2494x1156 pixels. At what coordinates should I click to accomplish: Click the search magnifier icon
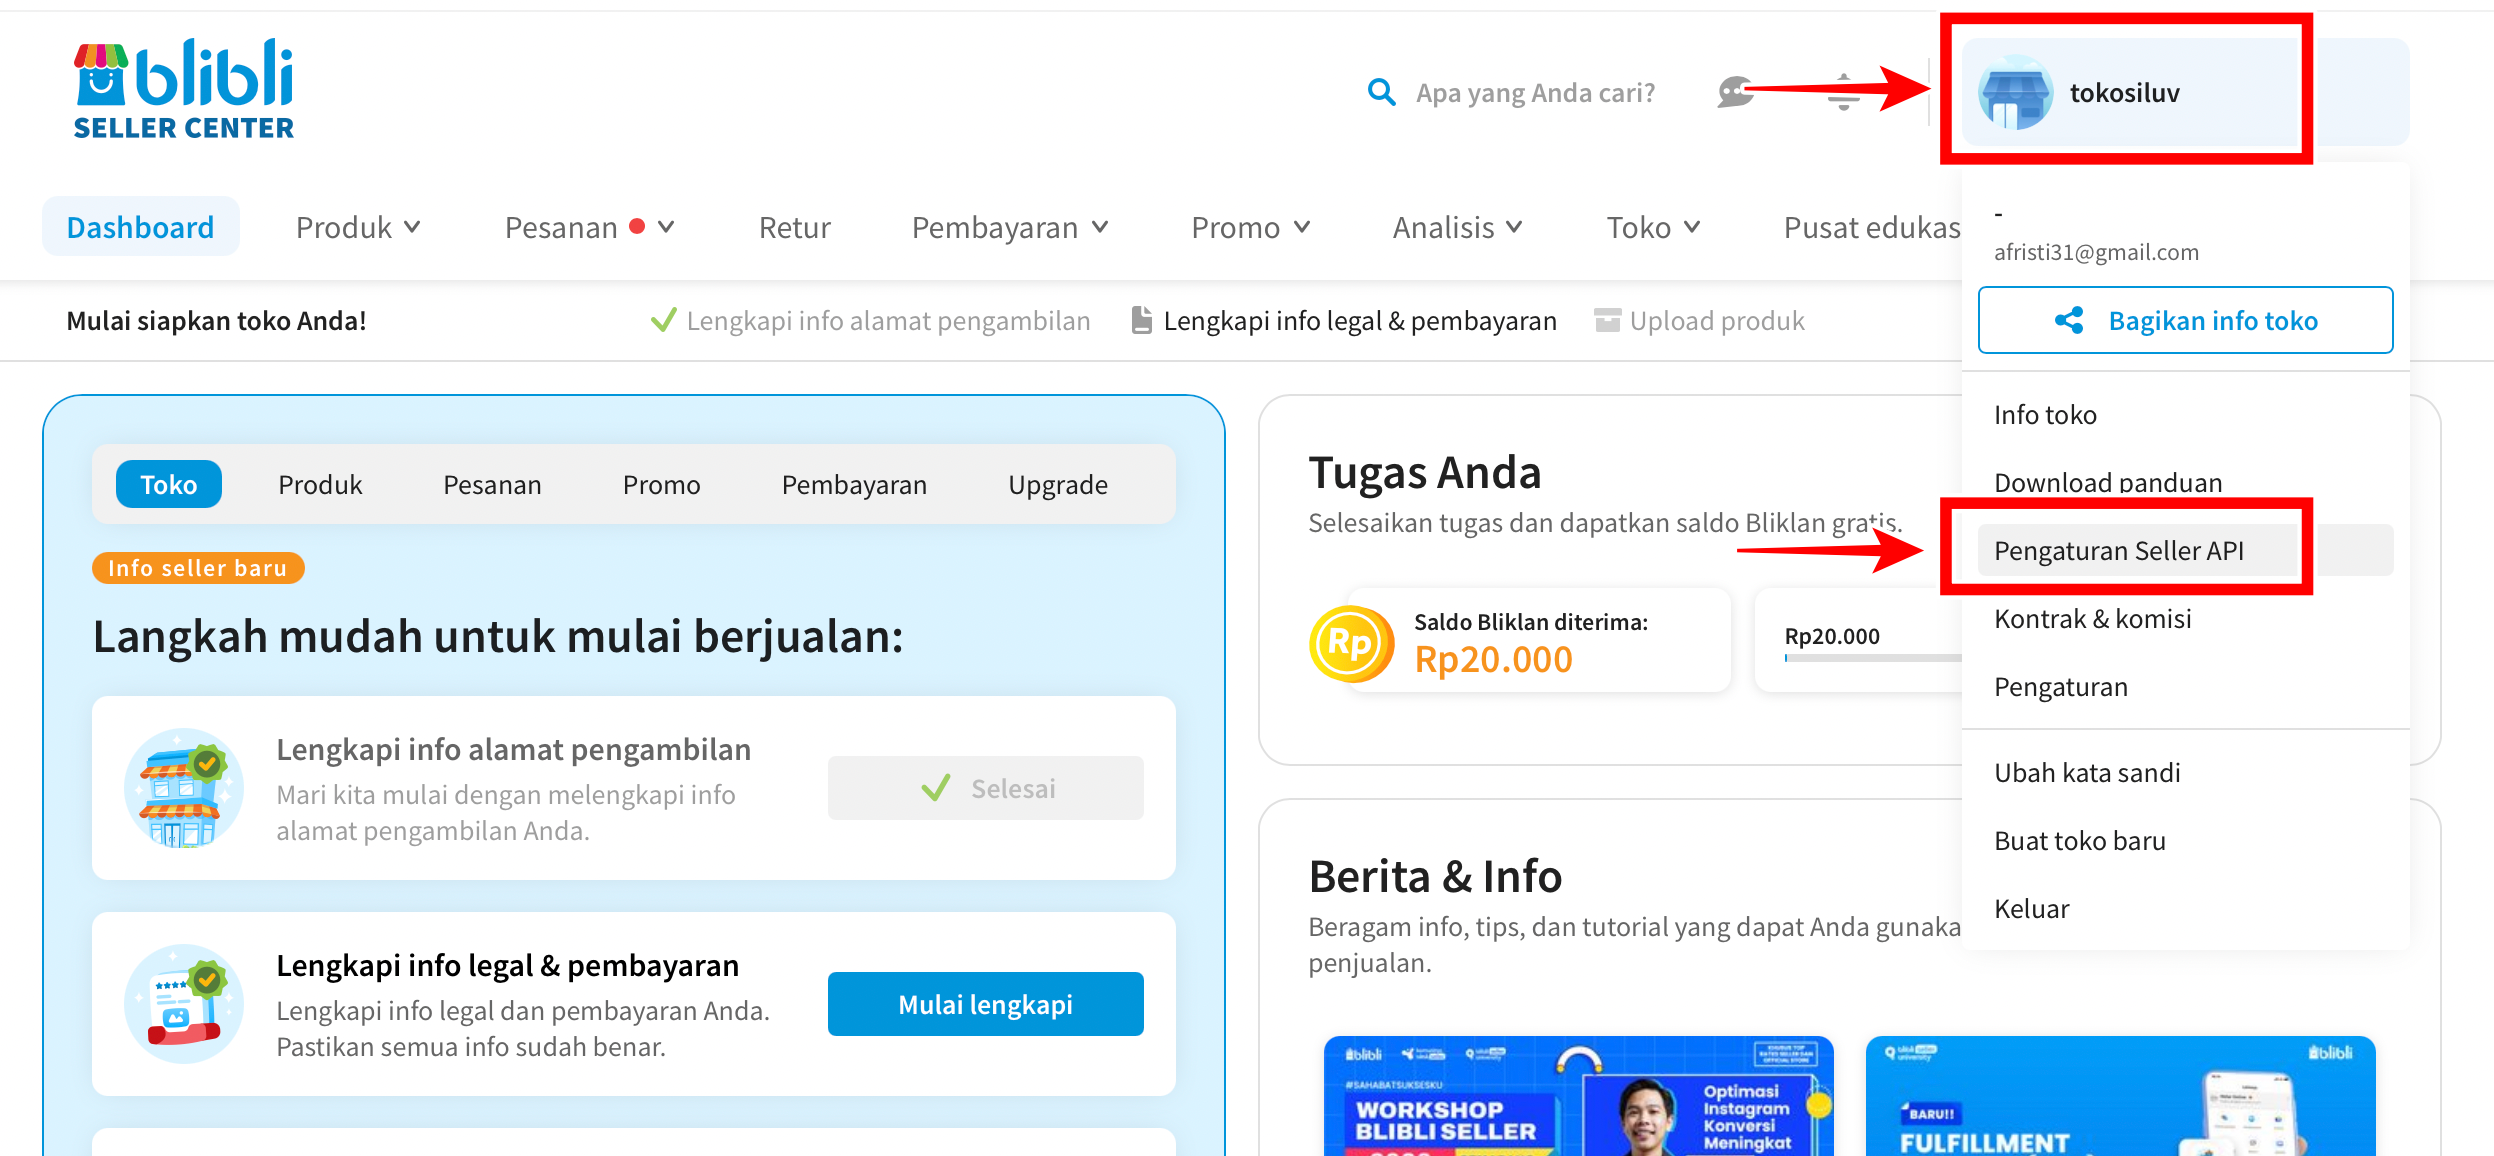[1381, 92]
